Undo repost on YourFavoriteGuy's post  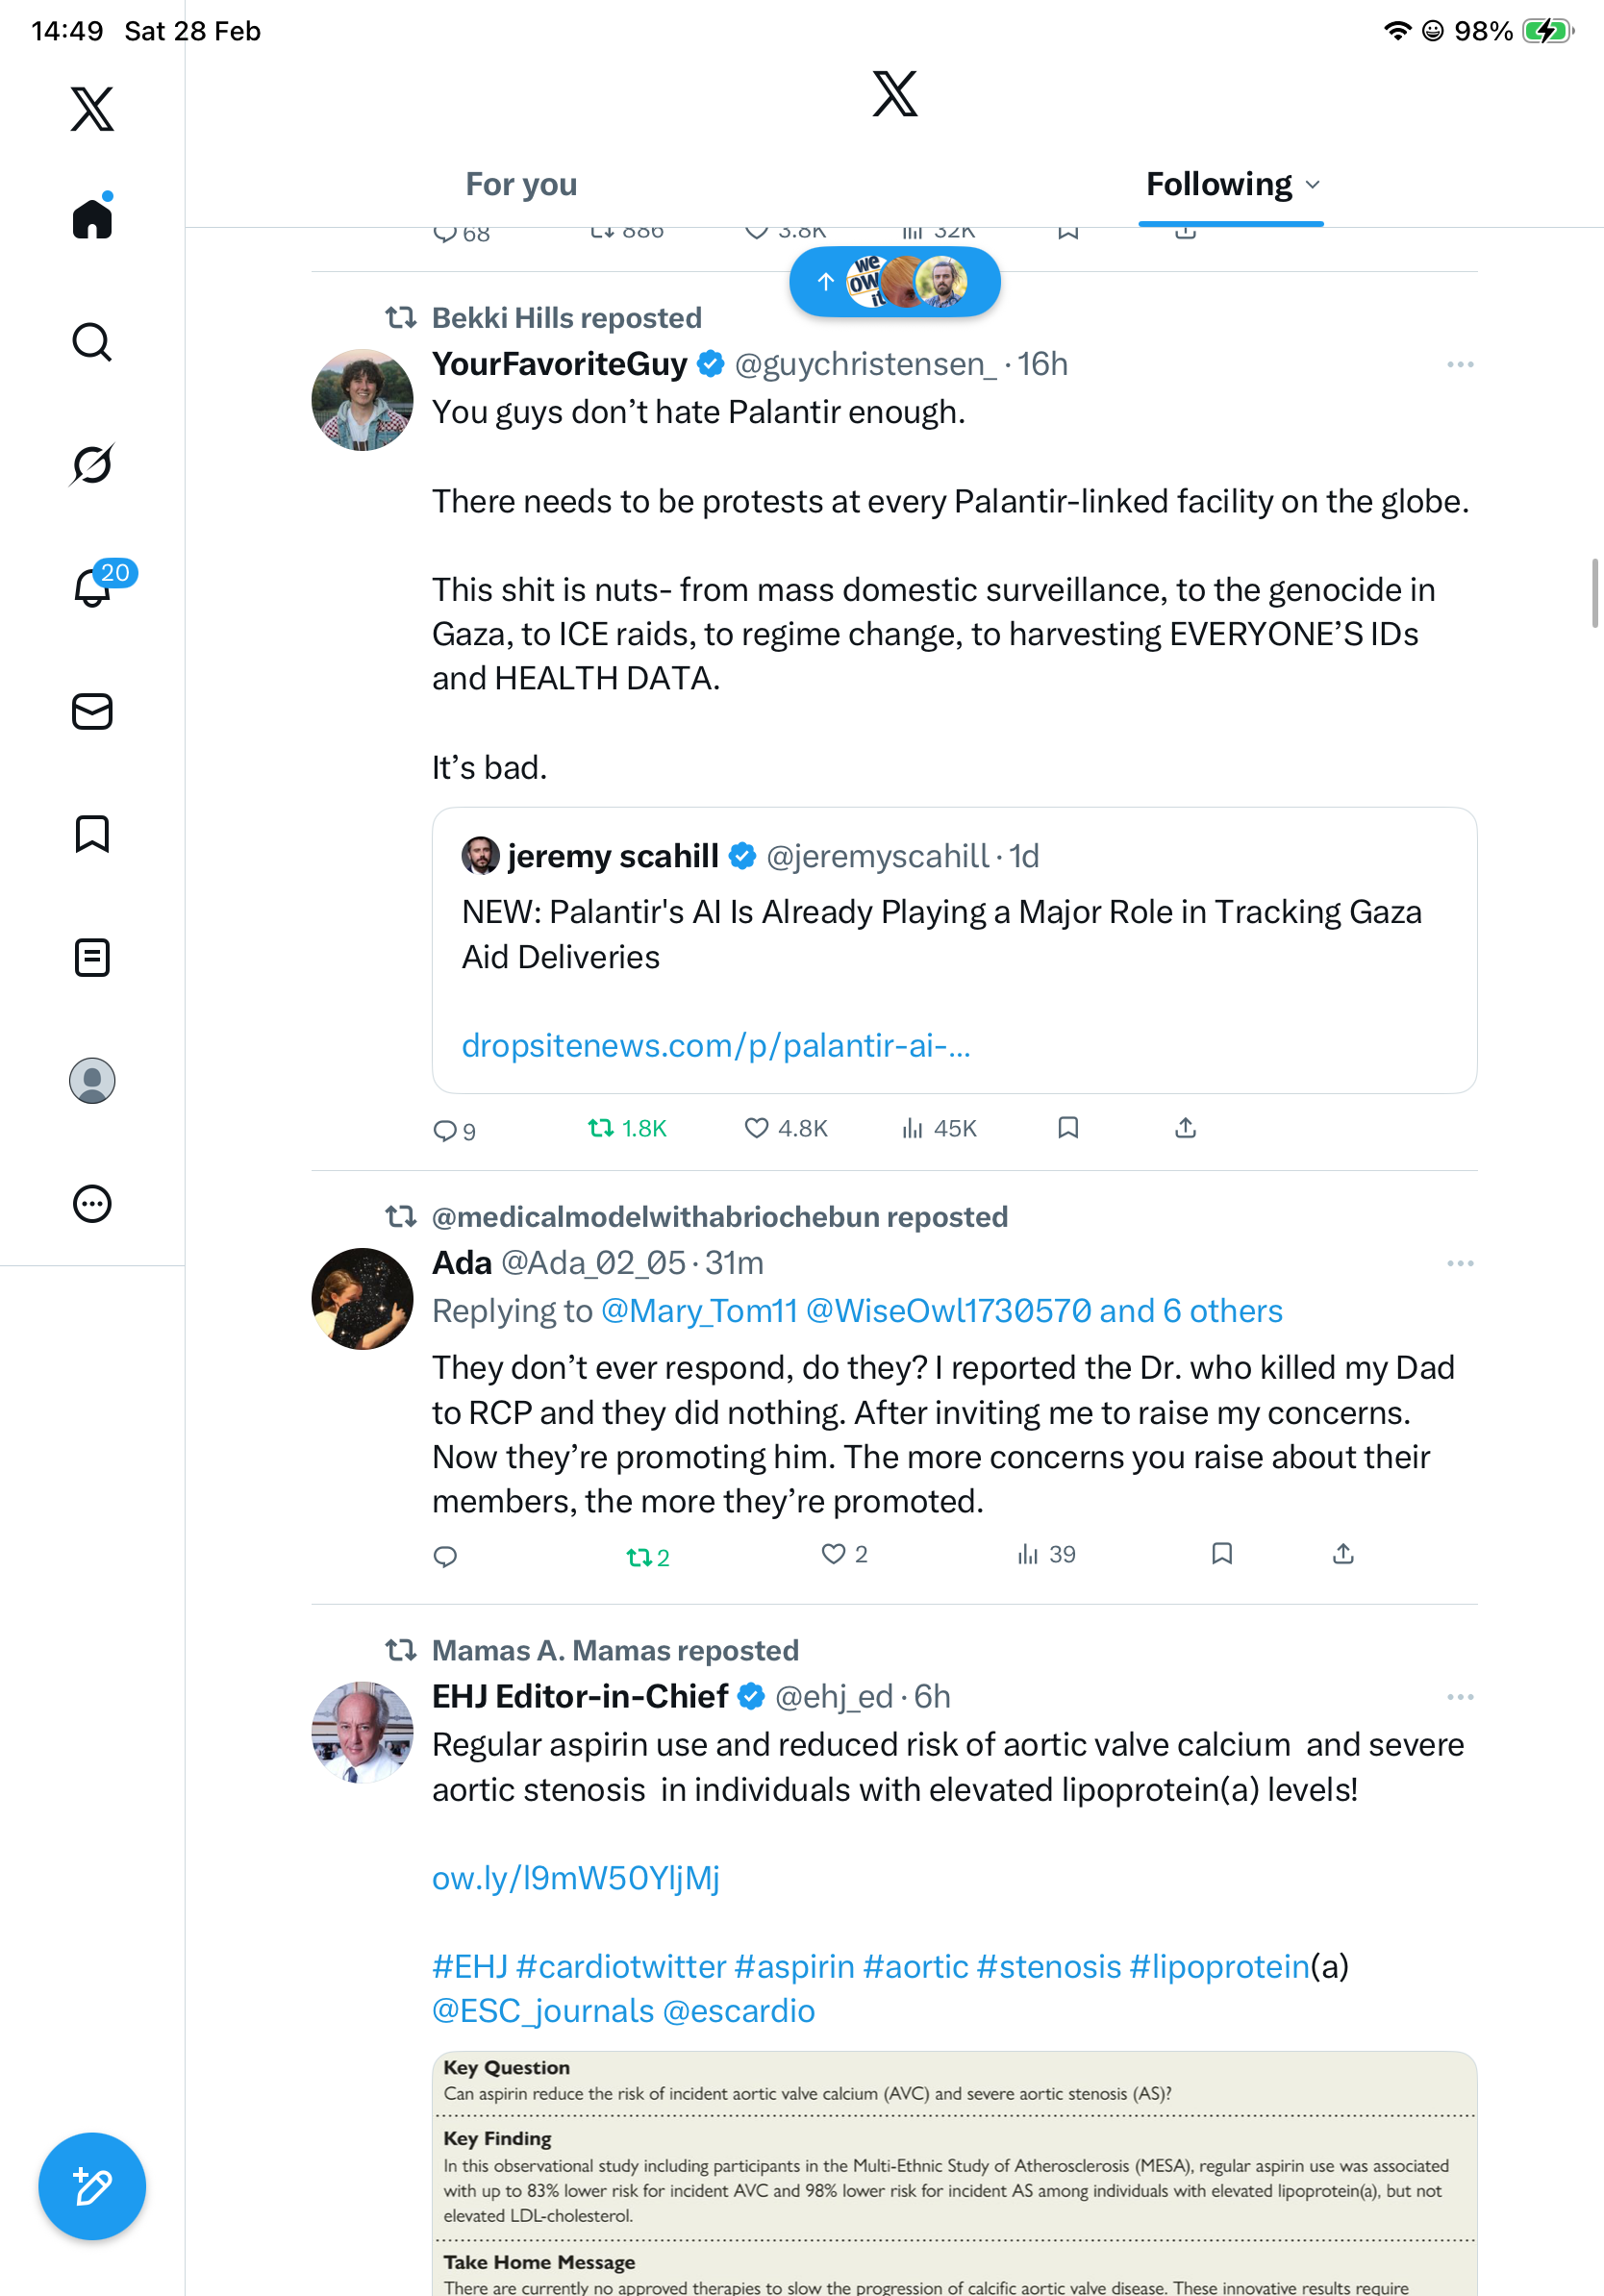[x=626, y=1128]
